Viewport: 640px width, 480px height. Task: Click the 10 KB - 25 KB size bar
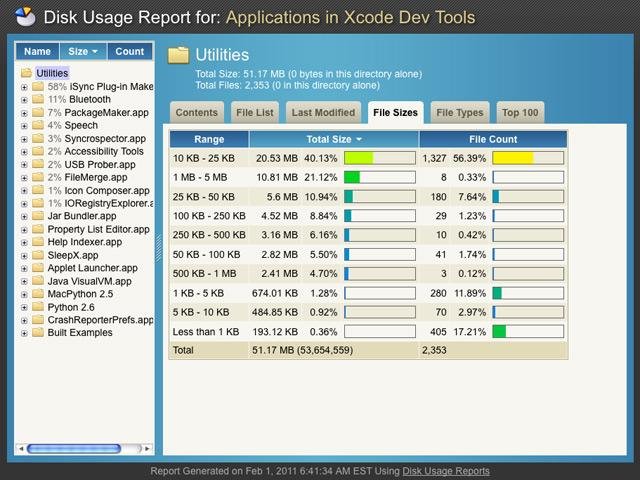[x=380, y=158]
